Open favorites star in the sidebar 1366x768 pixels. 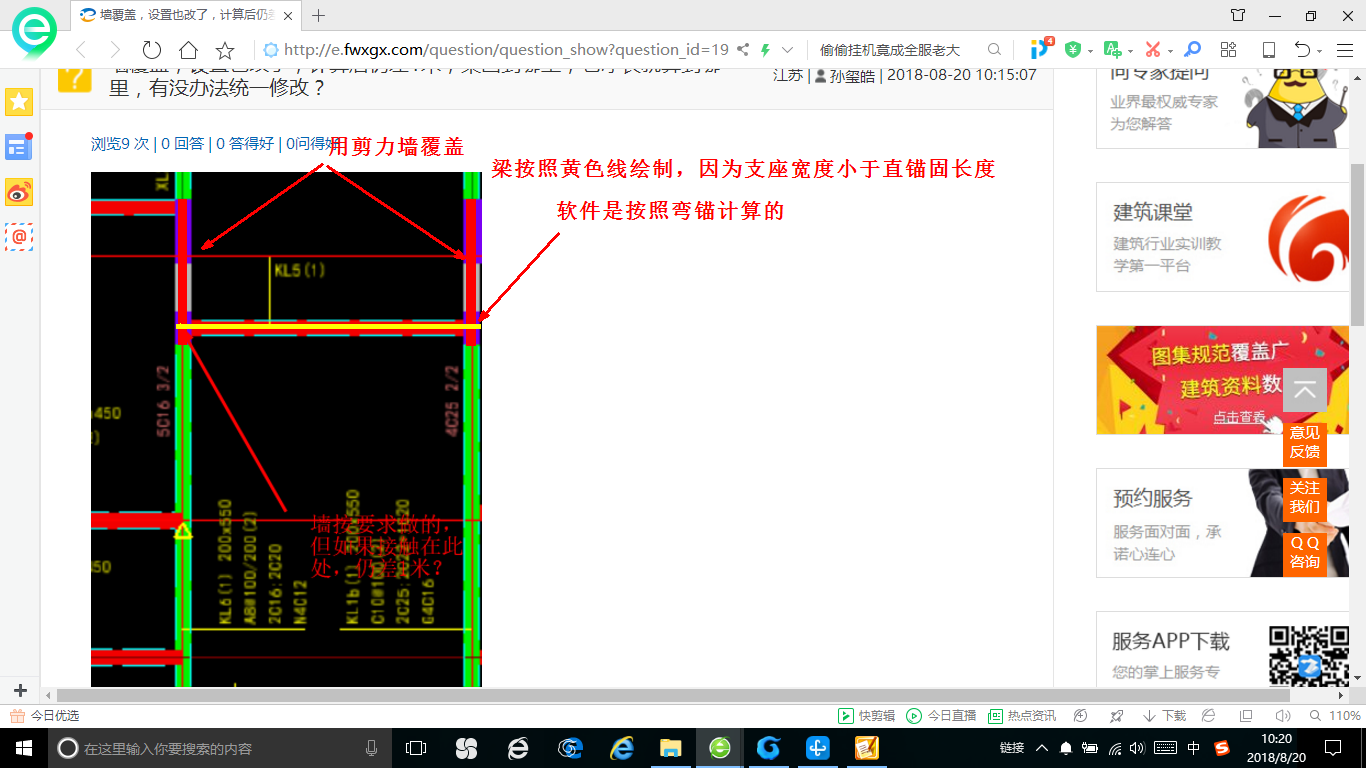[19, 101]
